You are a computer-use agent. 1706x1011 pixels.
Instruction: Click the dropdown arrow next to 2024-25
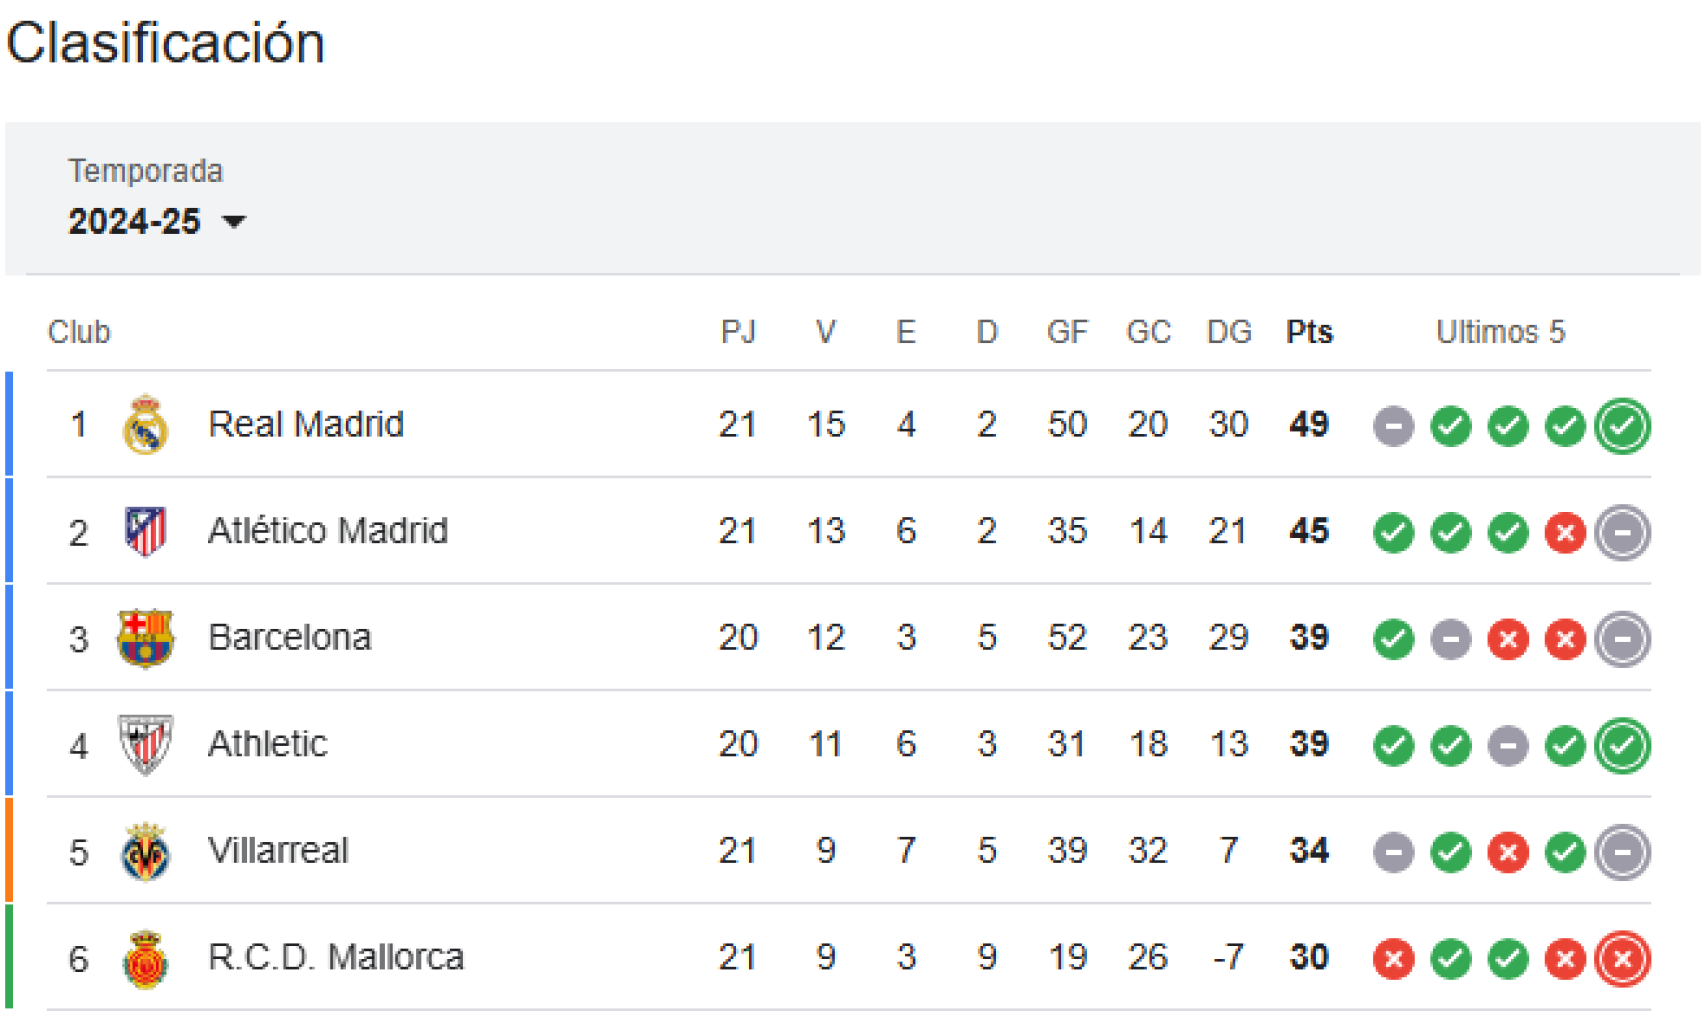coord(237,223)
